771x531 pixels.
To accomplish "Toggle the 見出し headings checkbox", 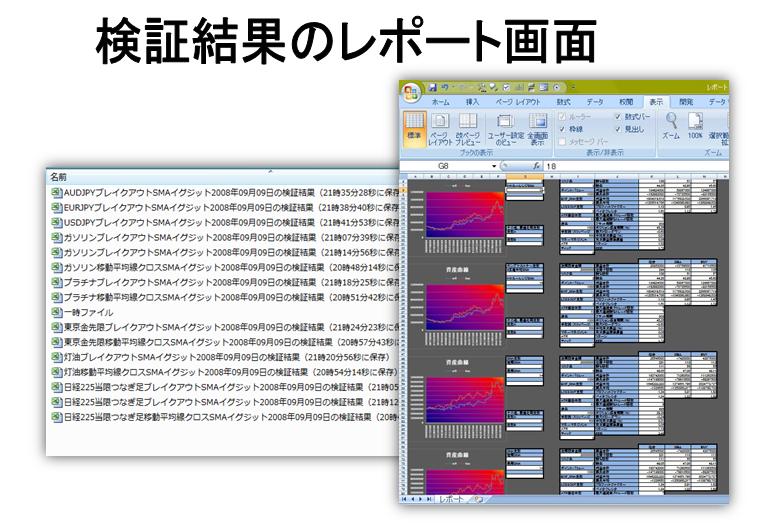I will (618, 128).
